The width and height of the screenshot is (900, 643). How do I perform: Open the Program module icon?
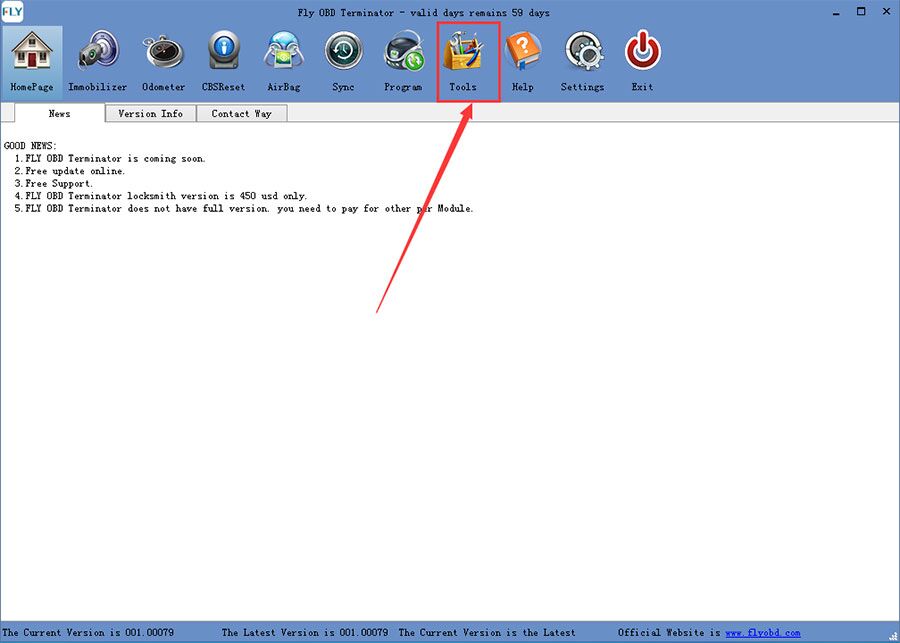[403, 56]
